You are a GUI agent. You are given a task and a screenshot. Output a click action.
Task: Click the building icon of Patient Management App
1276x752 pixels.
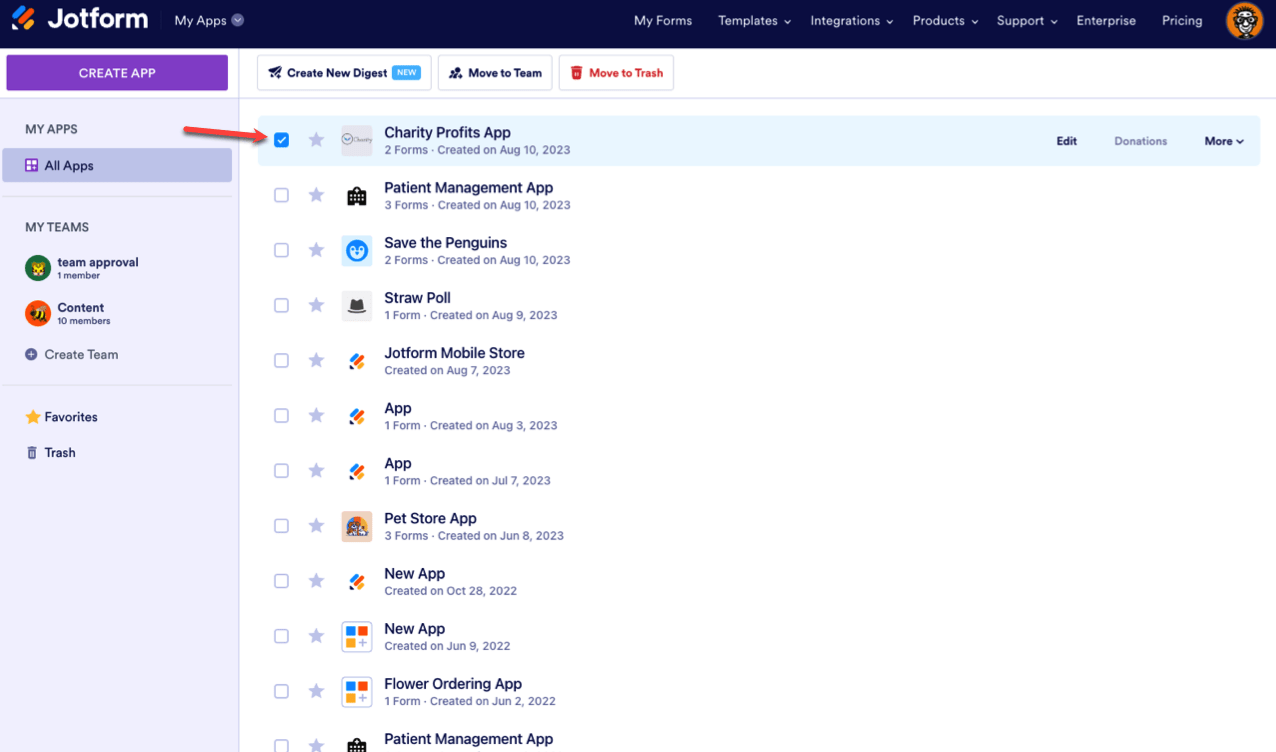click(x=357, y=196)
